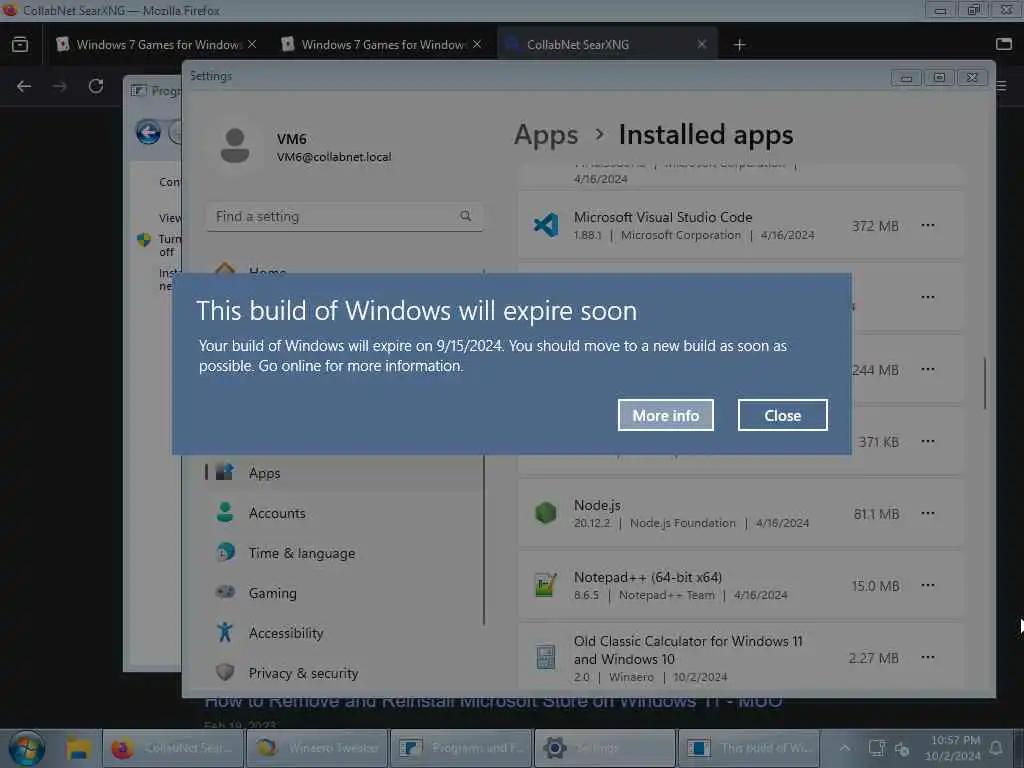Open options for Microsoft Visual Studio Code
This screenshot has height=768, width=1024.
pyautogui.click(x=927, y=225)
